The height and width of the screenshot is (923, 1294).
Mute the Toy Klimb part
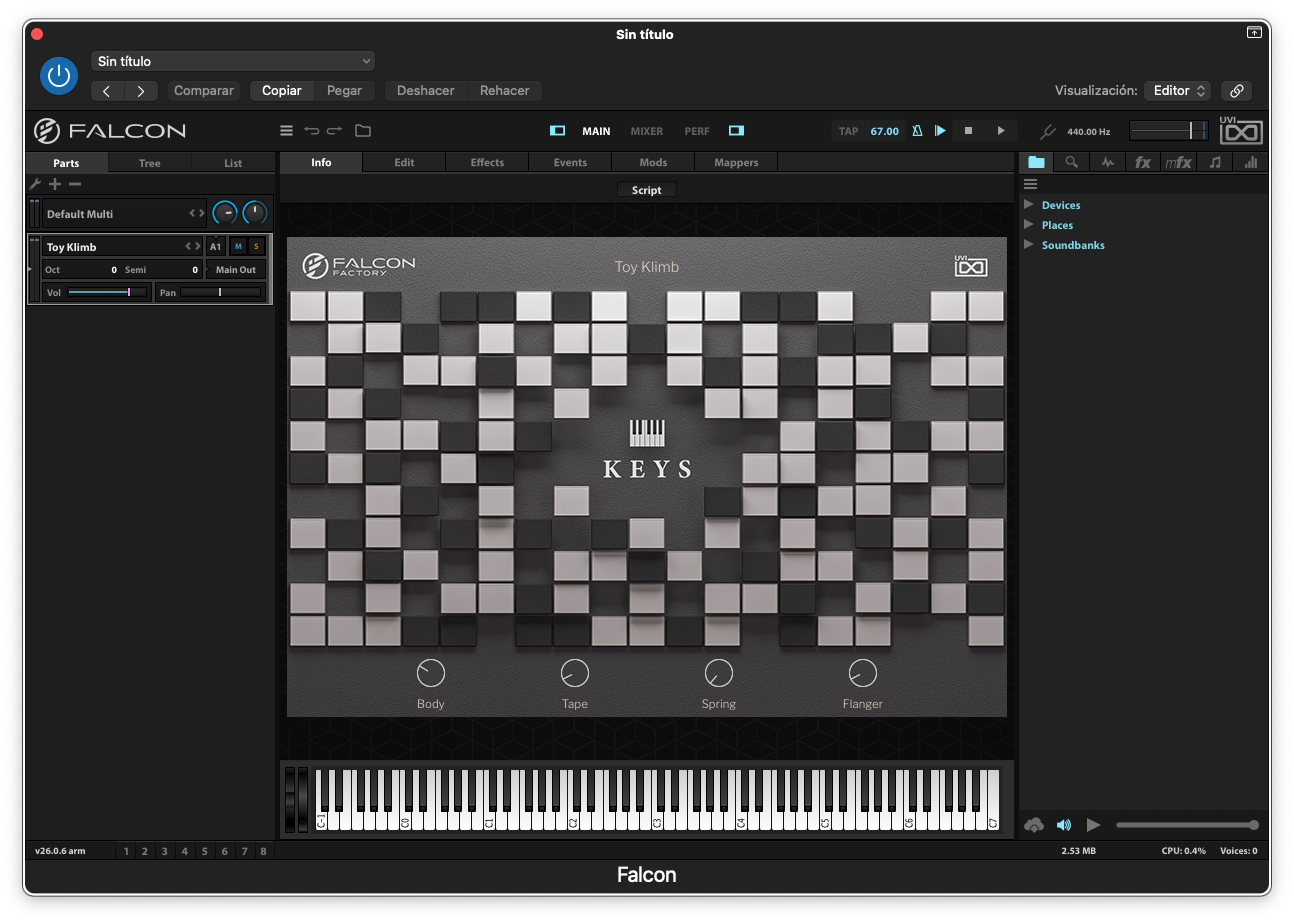(238, 246)
